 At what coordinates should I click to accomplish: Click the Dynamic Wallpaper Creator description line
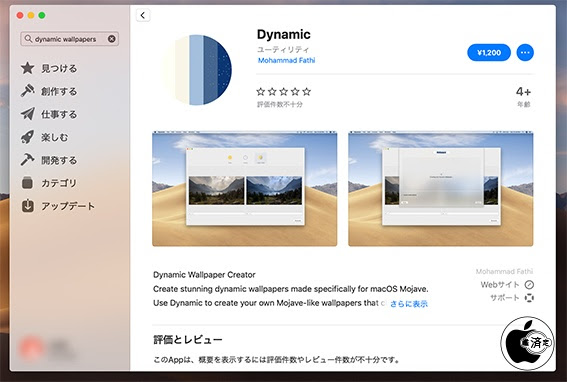pyautogui.click(x=204, y=275)
